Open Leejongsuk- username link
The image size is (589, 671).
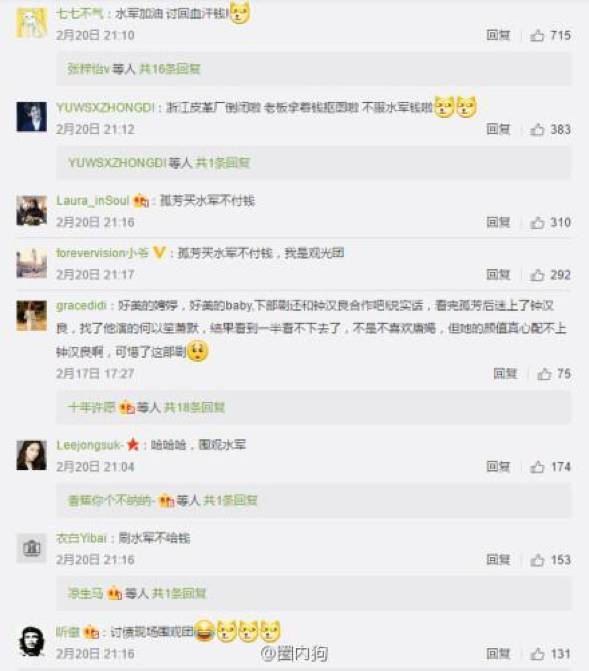(90, 445)
